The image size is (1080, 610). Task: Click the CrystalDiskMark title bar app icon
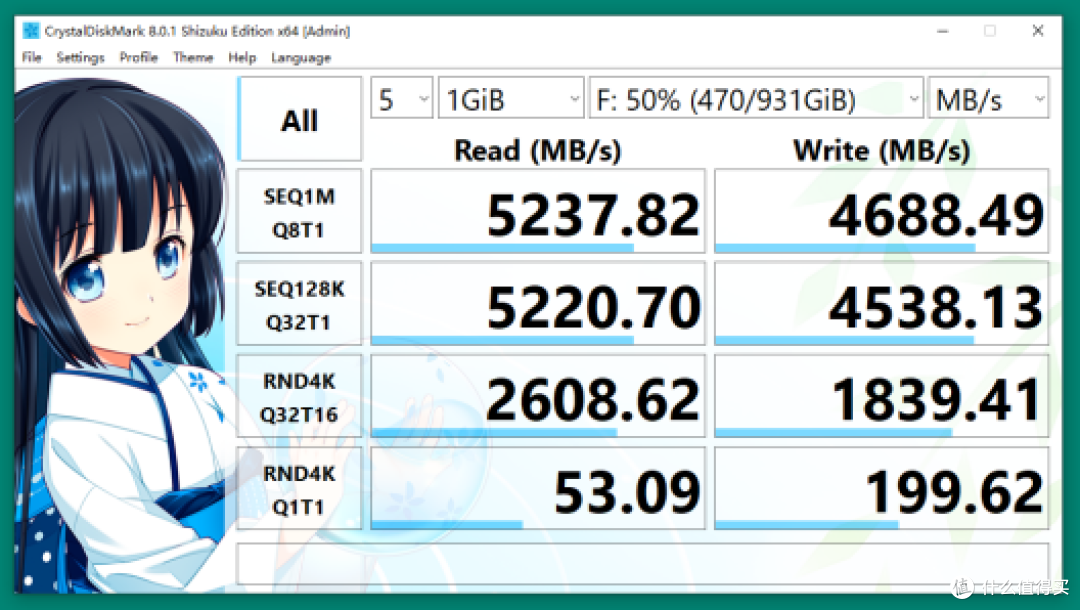(x=31, y=31)
